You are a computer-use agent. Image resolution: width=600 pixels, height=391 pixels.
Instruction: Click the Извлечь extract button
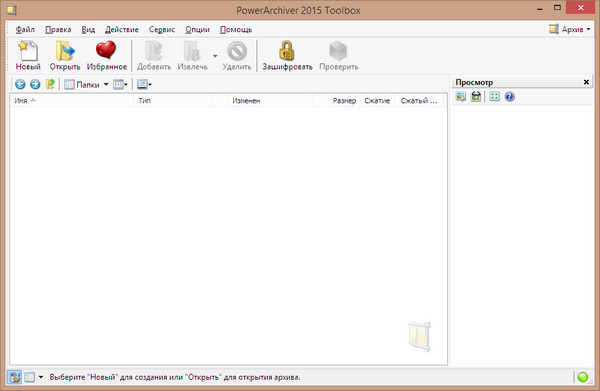(192, 56)
